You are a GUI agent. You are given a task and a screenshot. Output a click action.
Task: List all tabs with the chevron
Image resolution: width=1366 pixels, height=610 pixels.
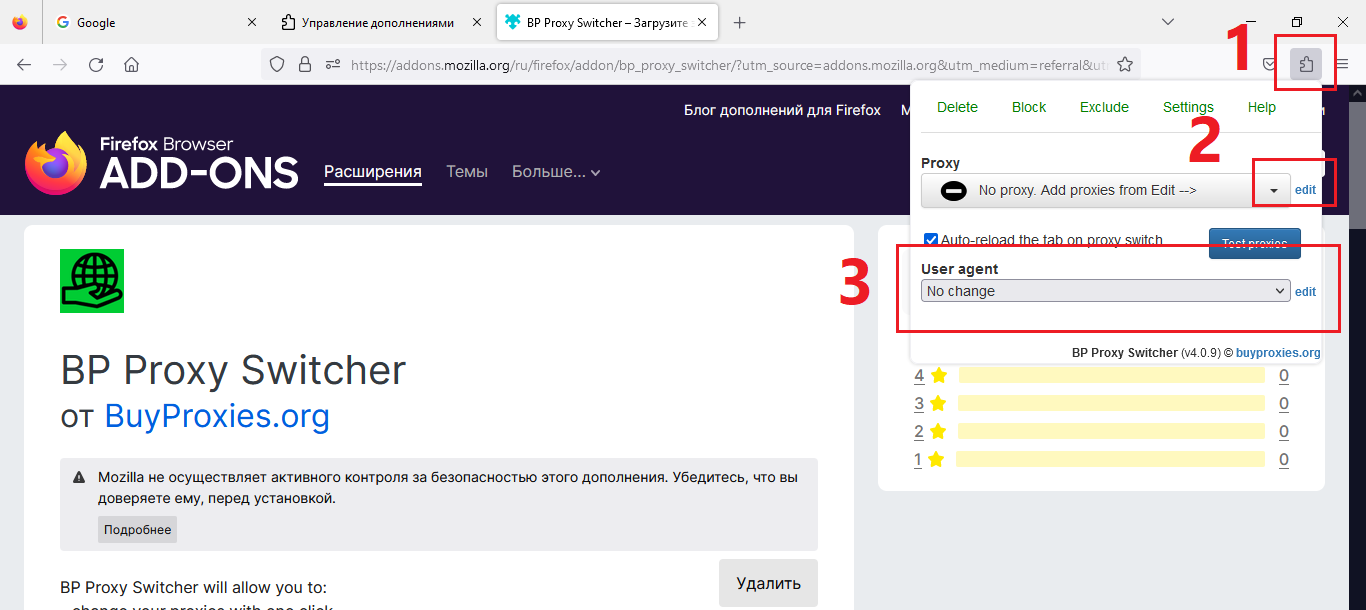click(1168, 22)
